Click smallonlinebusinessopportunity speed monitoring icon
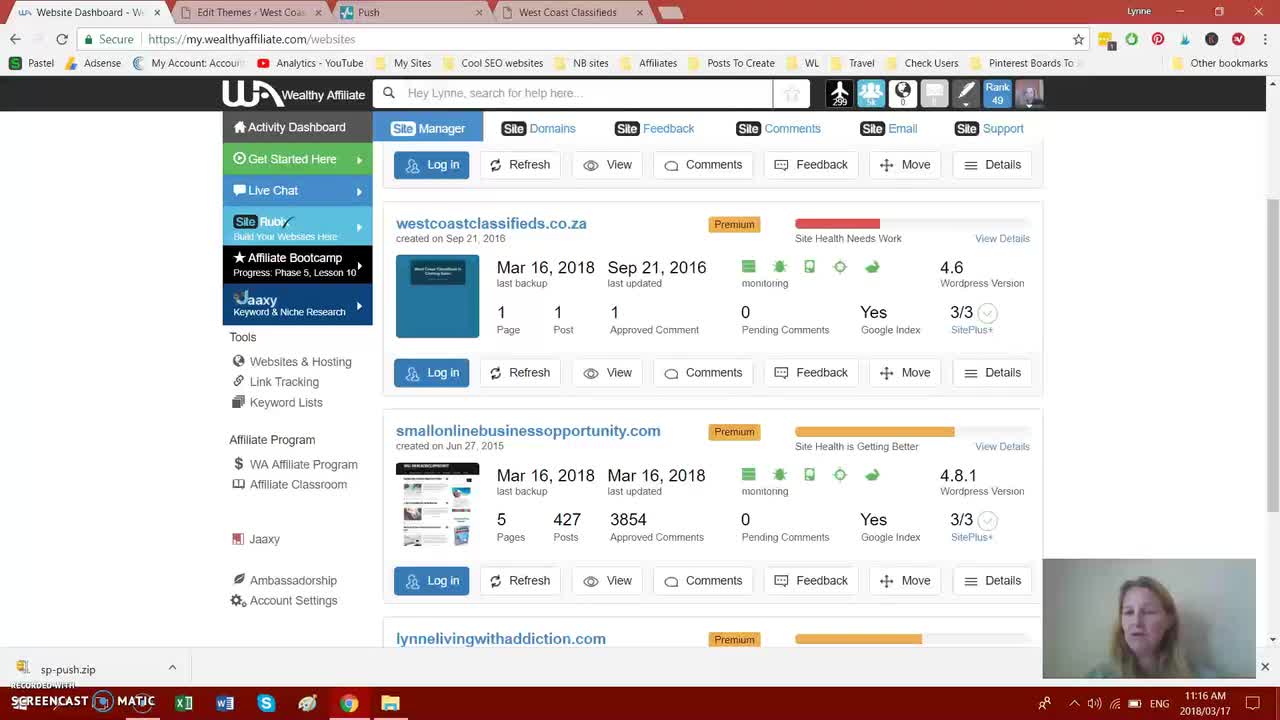Screen dimensions: 1280x720 pos(872,475)
